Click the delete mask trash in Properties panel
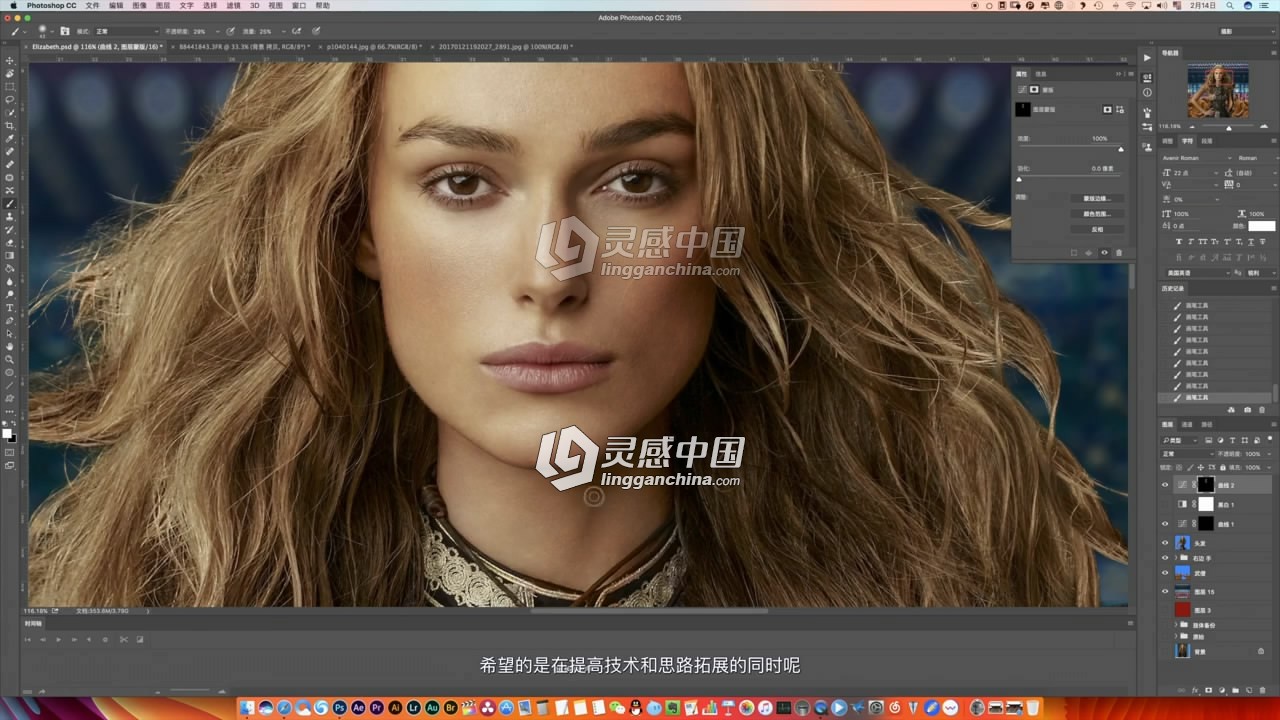The height and width of the screenshot is (720, 1280). [1119, 253]
